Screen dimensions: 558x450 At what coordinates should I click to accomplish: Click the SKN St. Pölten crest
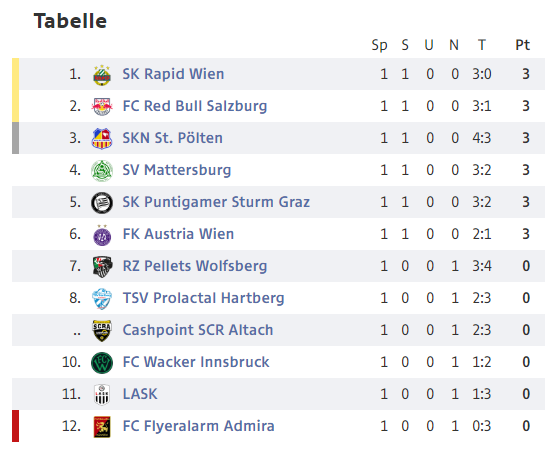tap(102, 138)
